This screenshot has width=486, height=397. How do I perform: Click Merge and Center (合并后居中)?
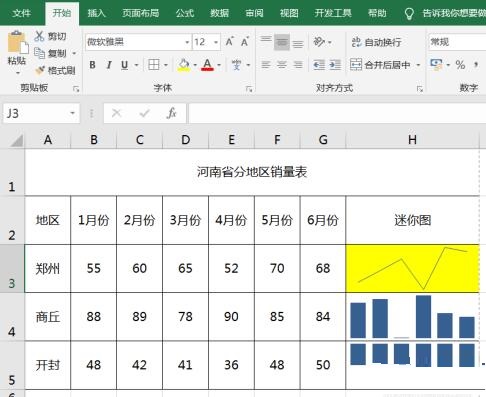click(x=380, y=65)
